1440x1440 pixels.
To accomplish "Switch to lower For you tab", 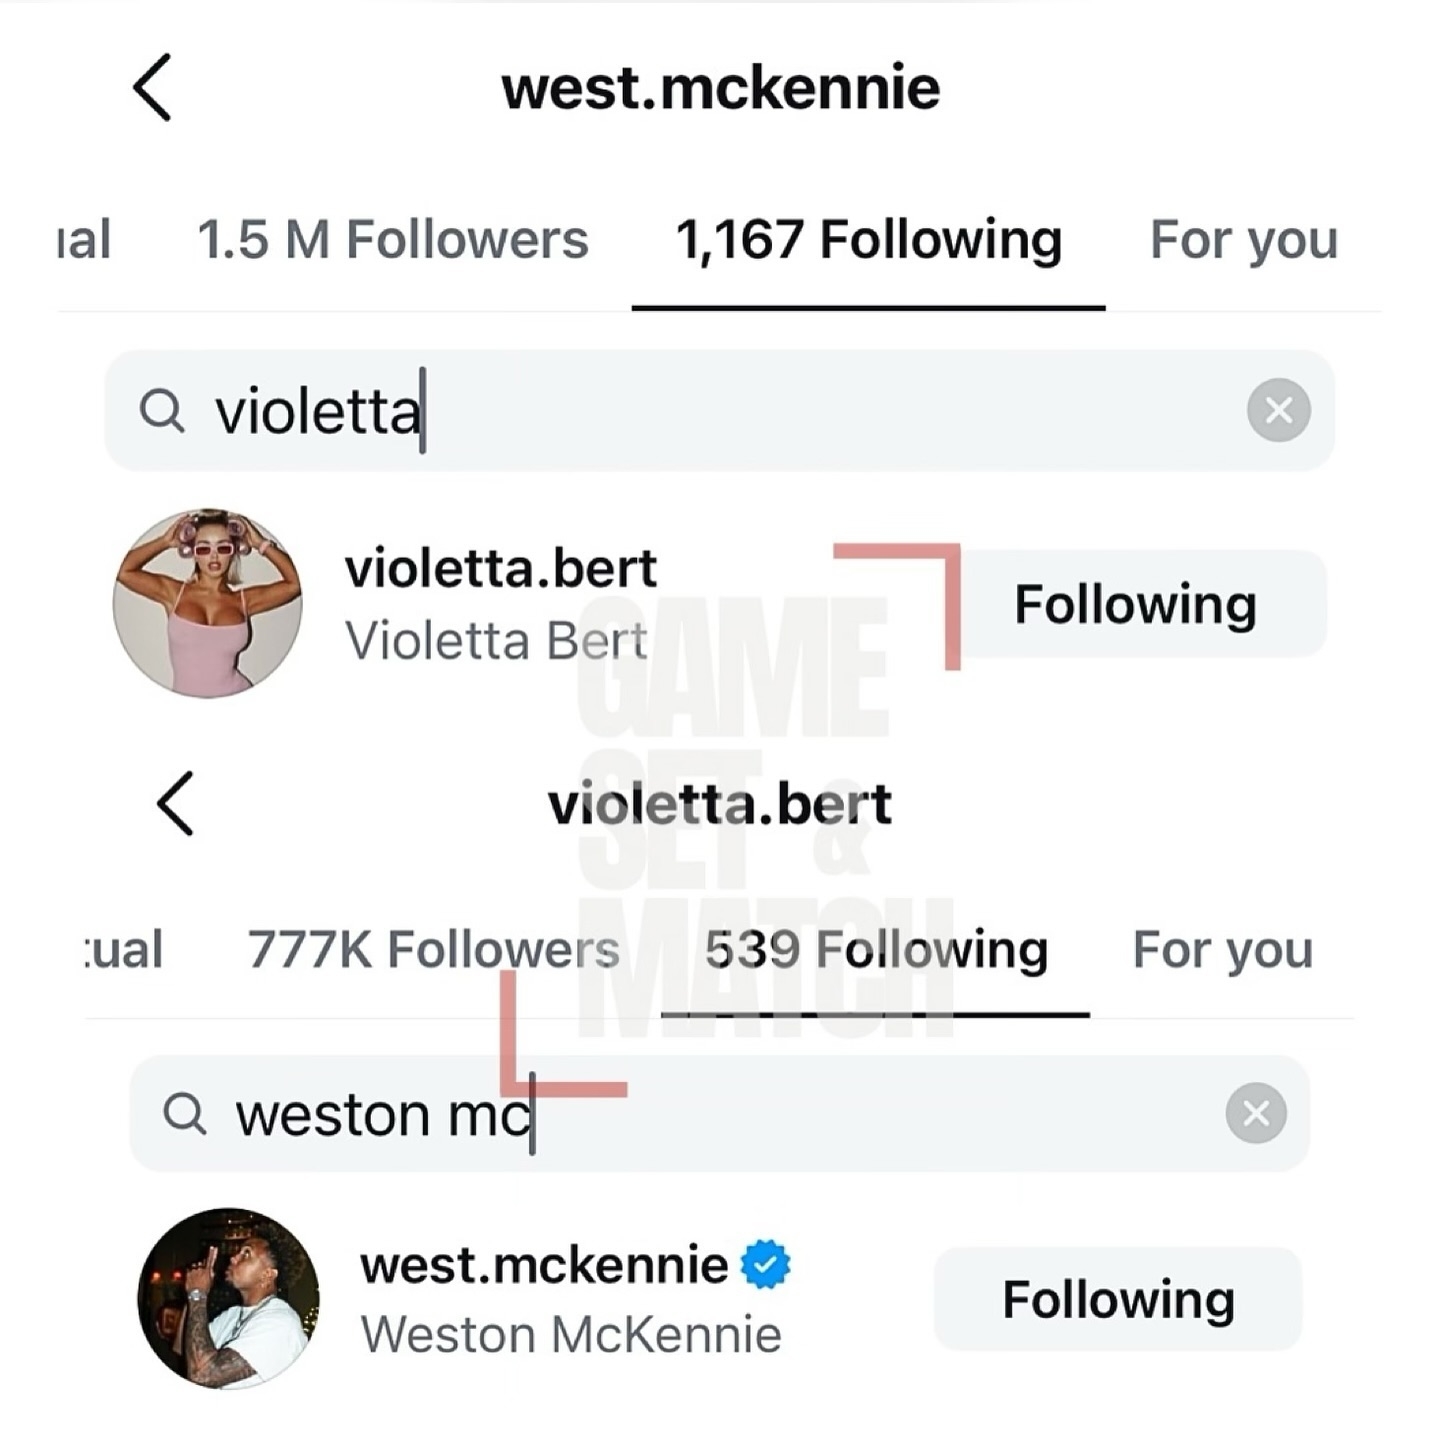I will [1222, 950].
